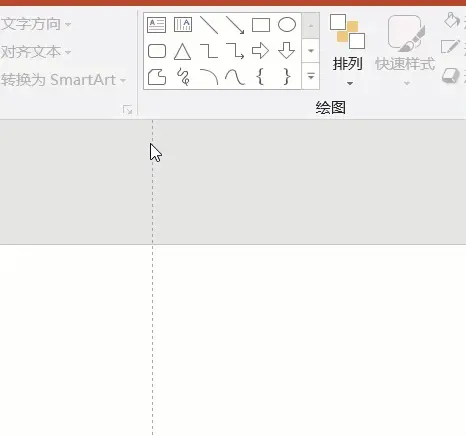
Task: Select the right arrow block shape
Action: pos(261,51)
